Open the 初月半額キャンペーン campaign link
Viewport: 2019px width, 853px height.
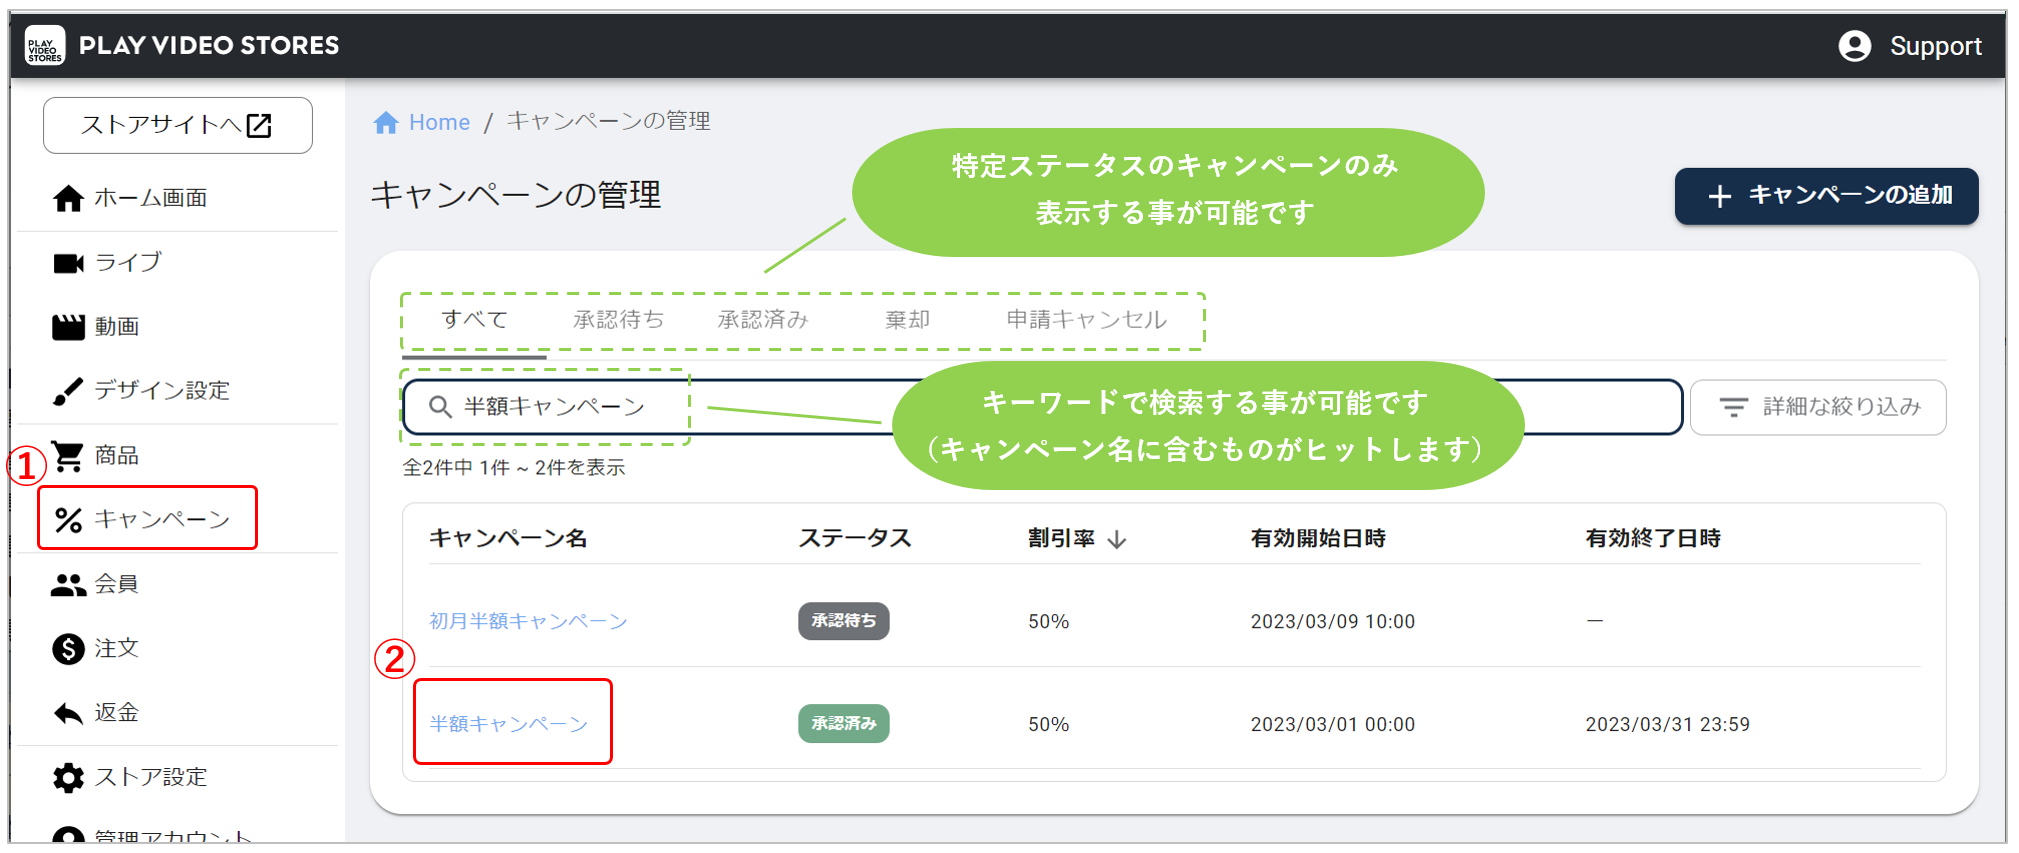tap(528, 621)
